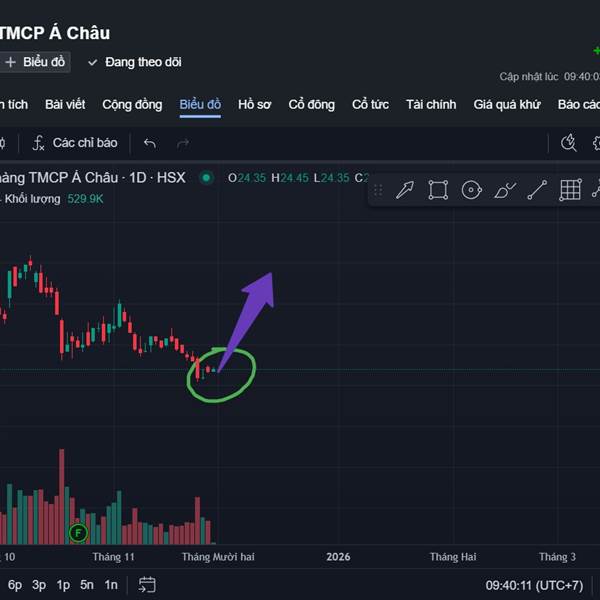
Task: Click the undo arrow icon
Action: 150,143
